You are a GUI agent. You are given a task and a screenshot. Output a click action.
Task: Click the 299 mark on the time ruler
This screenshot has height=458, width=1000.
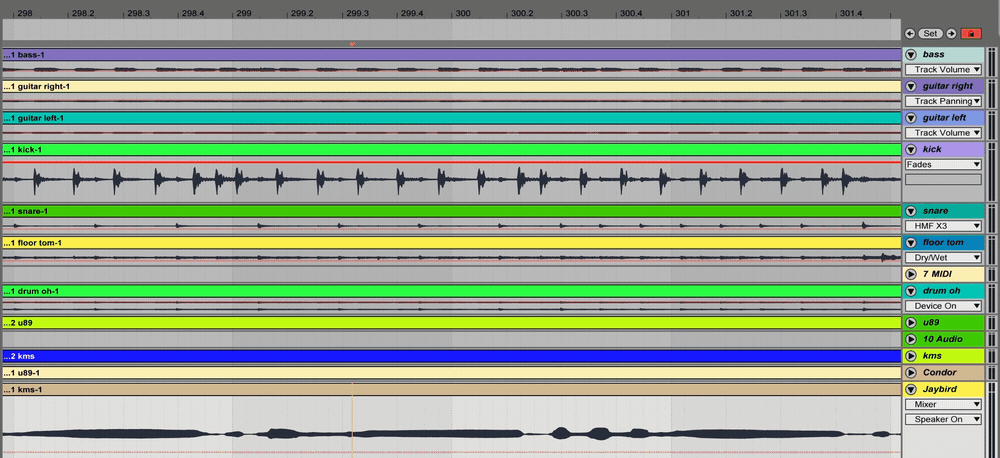[243, 13]
